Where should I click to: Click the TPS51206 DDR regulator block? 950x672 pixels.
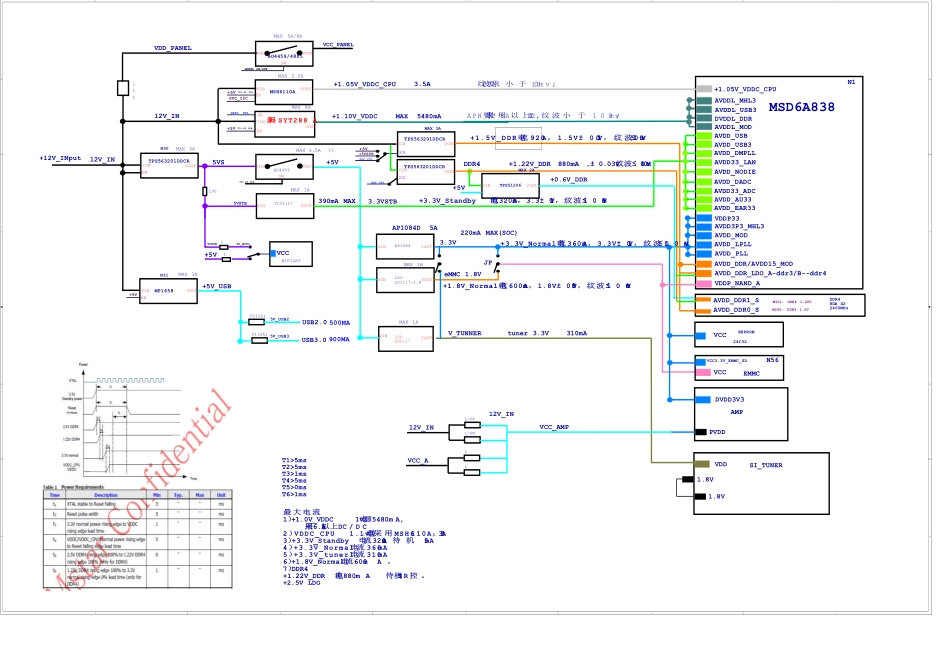click(510, 186)
